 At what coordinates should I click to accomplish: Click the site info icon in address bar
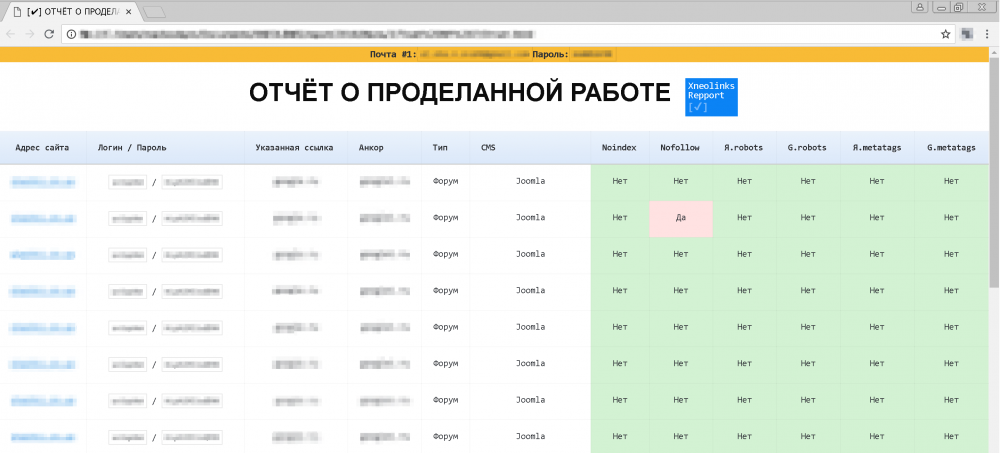(x=71, y=34)
